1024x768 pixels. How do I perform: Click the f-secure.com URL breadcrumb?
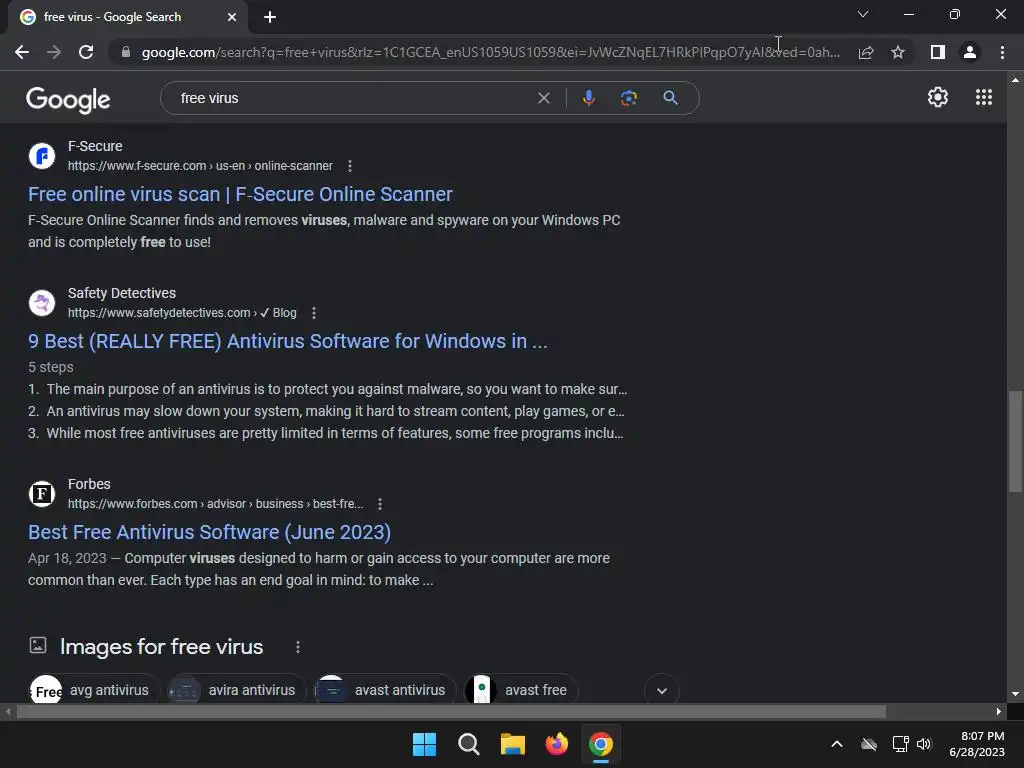[x=200, y=166]
